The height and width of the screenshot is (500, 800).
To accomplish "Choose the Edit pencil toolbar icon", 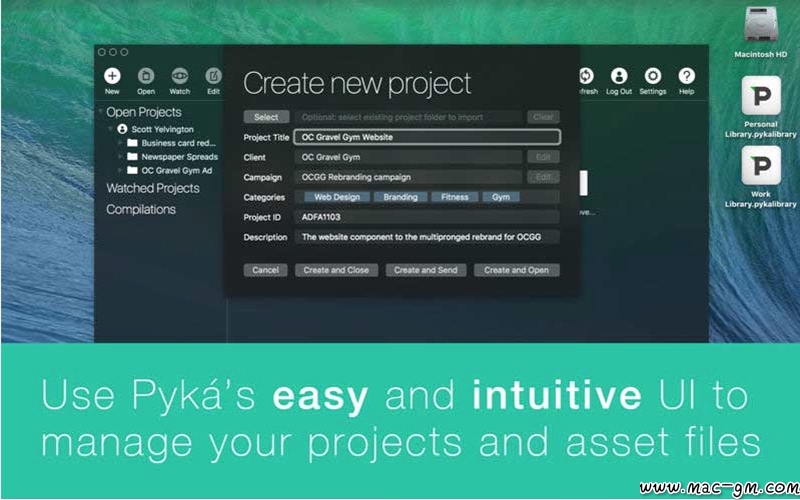I will click(213, 76).
